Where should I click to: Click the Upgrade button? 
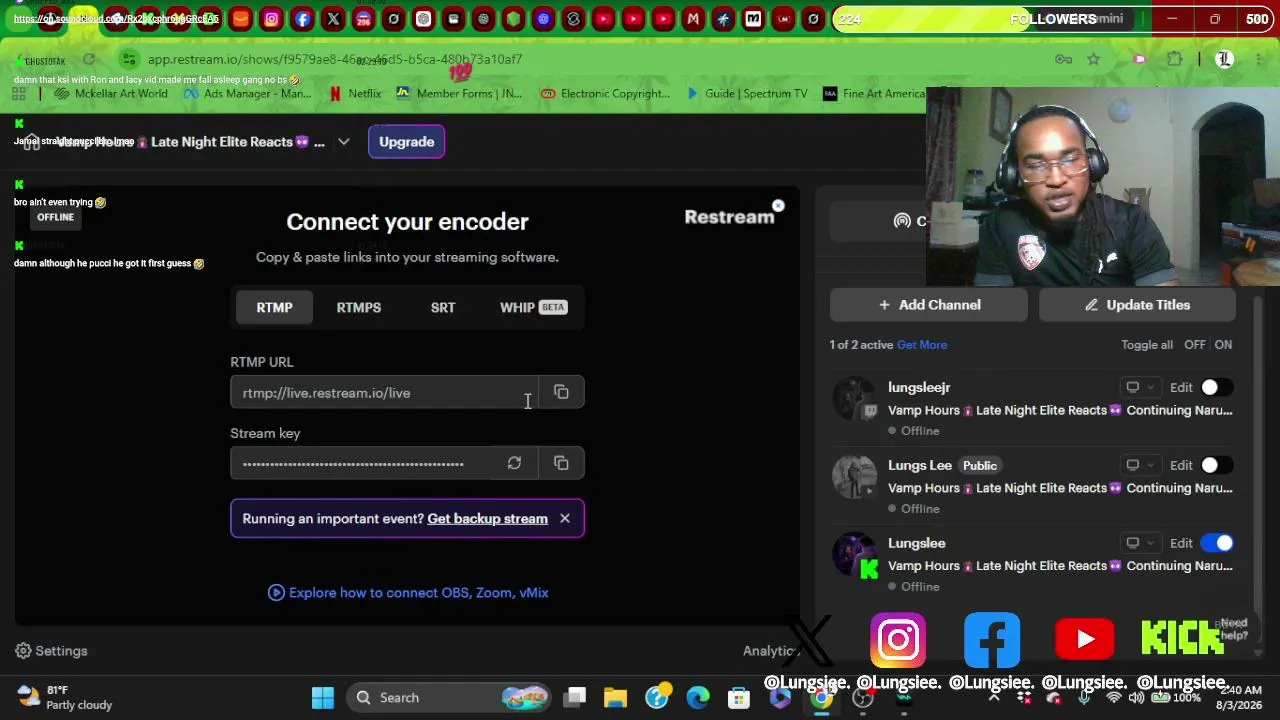(406, 142)
